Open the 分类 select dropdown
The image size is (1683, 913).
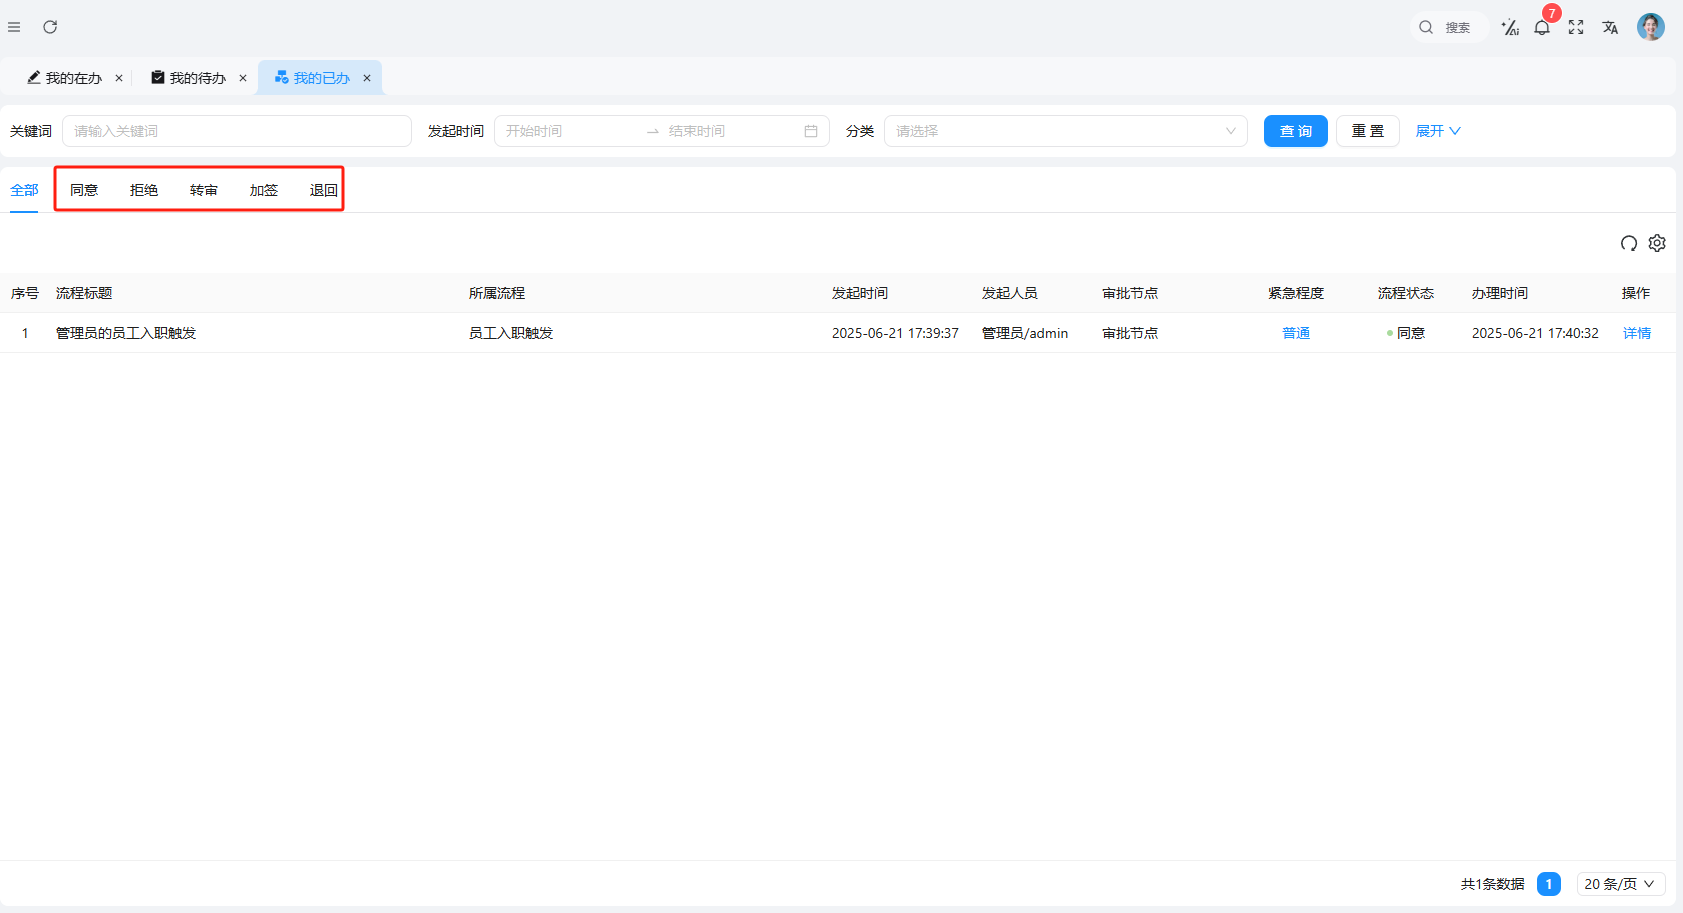click(x=1065, y=131)
